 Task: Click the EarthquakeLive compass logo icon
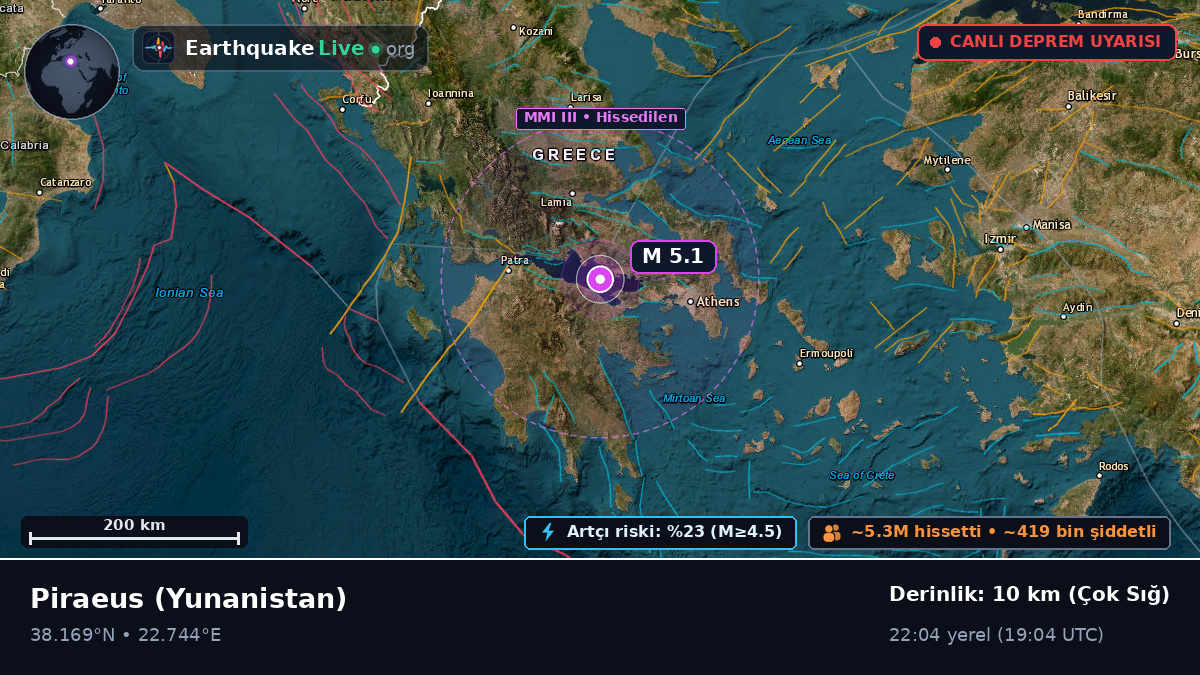pyautogui.click(x=158, y=48)
